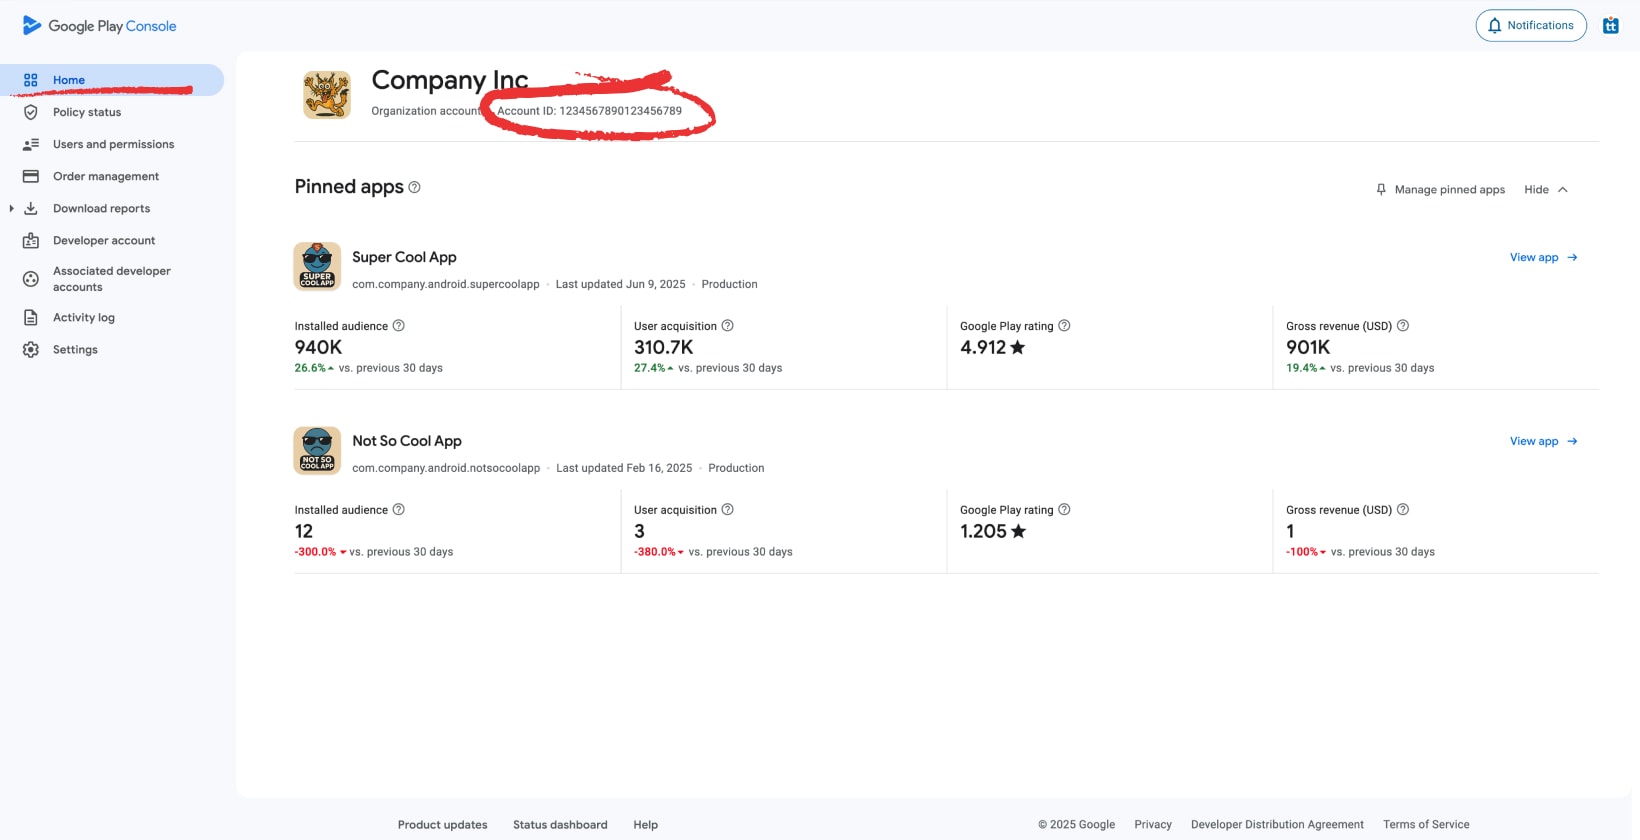Click the Associated developer accounts icon
The width and height of the screenshot is (1640, 840).
pos(31,279)
